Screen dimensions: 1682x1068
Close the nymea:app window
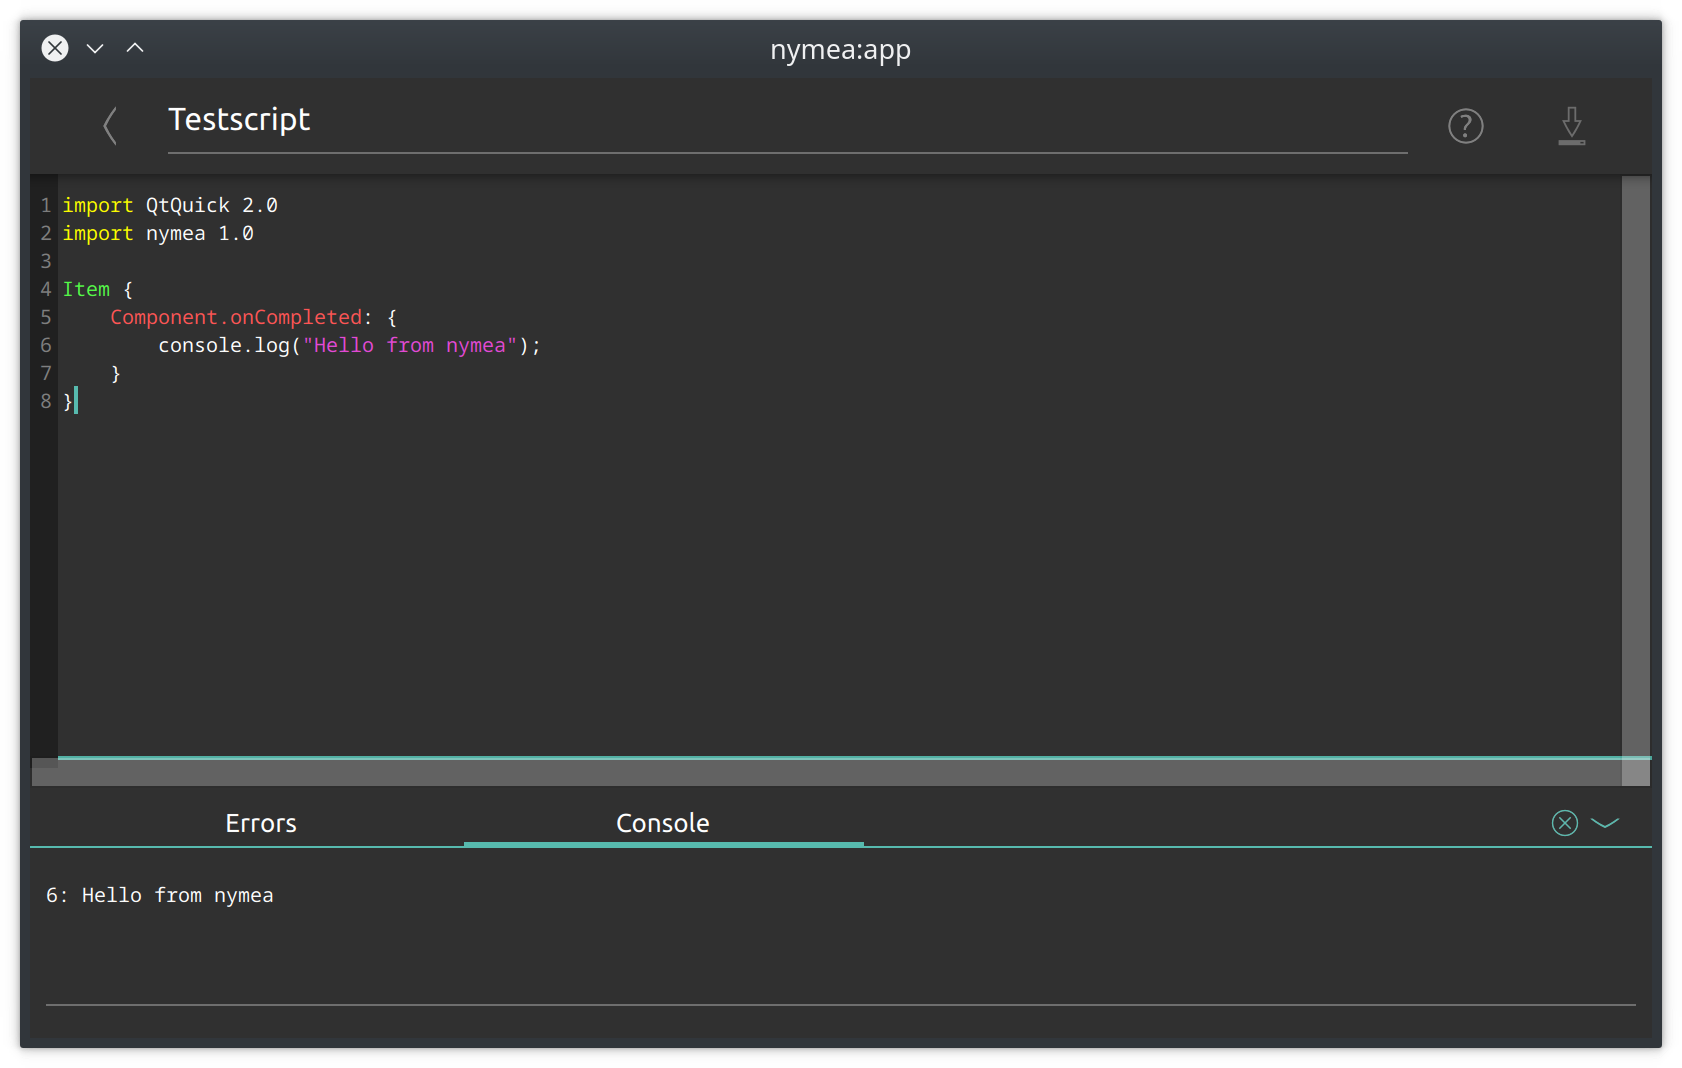pyautogui.click(x=55, y=48)
